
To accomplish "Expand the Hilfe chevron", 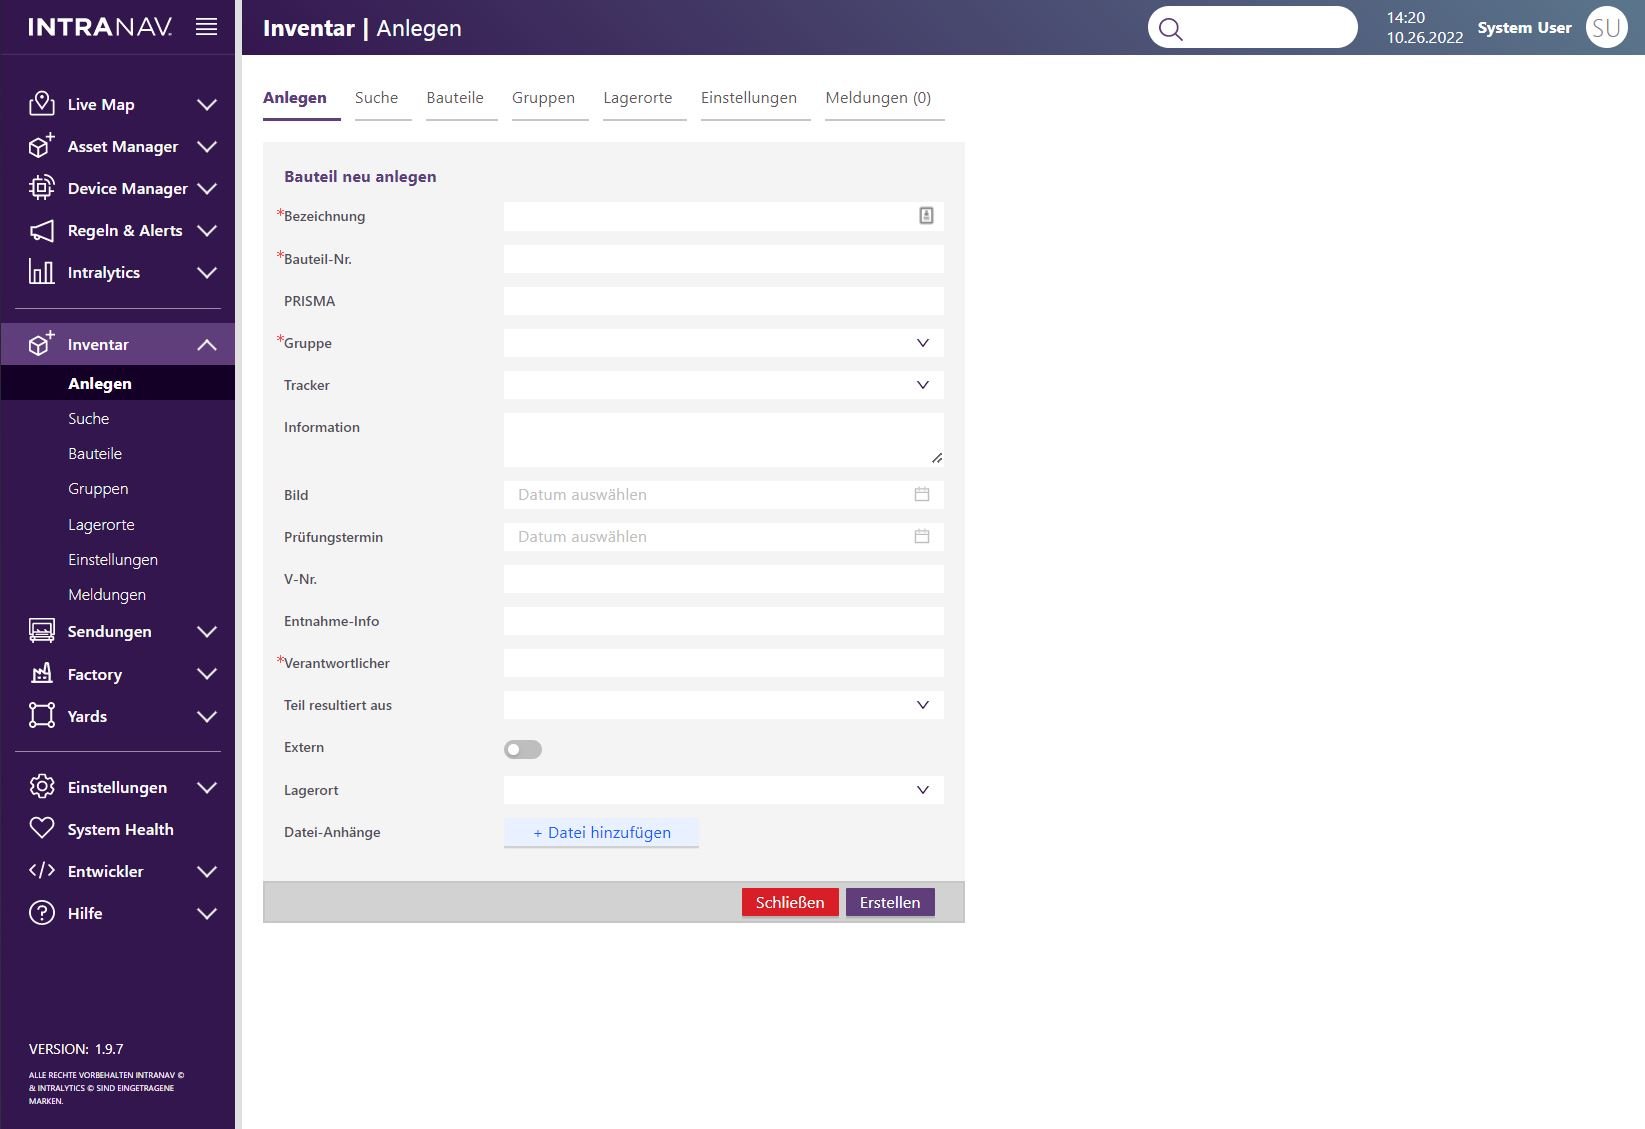I will [207, 913].
